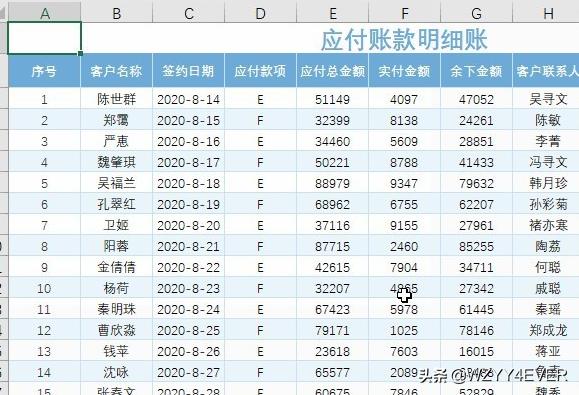This screenshot has width=579, height=395.
Task: Select contact cell 郑成龙
Action: click(x=546, y=330)
